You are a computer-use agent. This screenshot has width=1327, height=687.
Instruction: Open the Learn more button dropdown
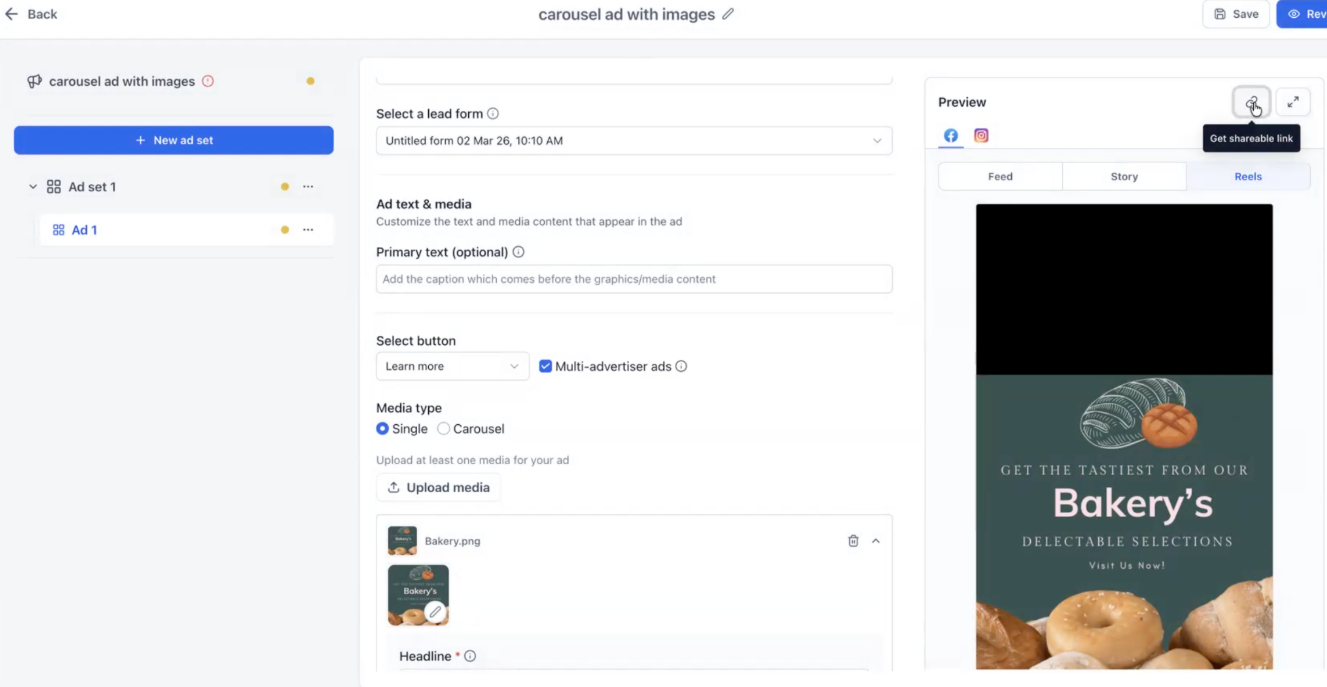tap(452, 366)
